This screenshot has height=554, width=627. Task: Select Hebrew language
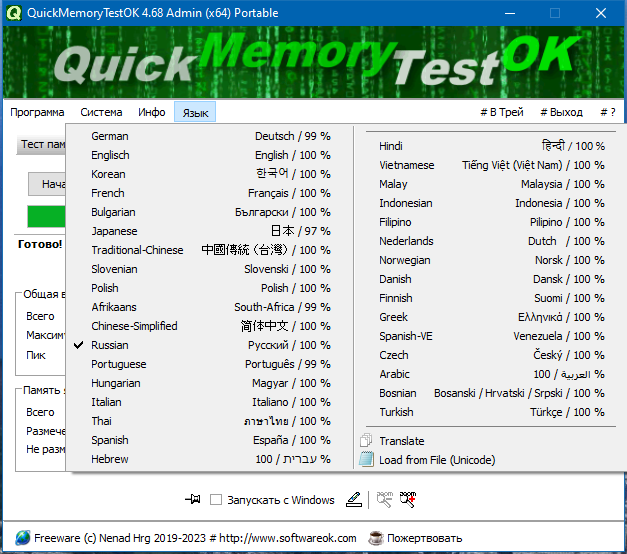(210, 459)
